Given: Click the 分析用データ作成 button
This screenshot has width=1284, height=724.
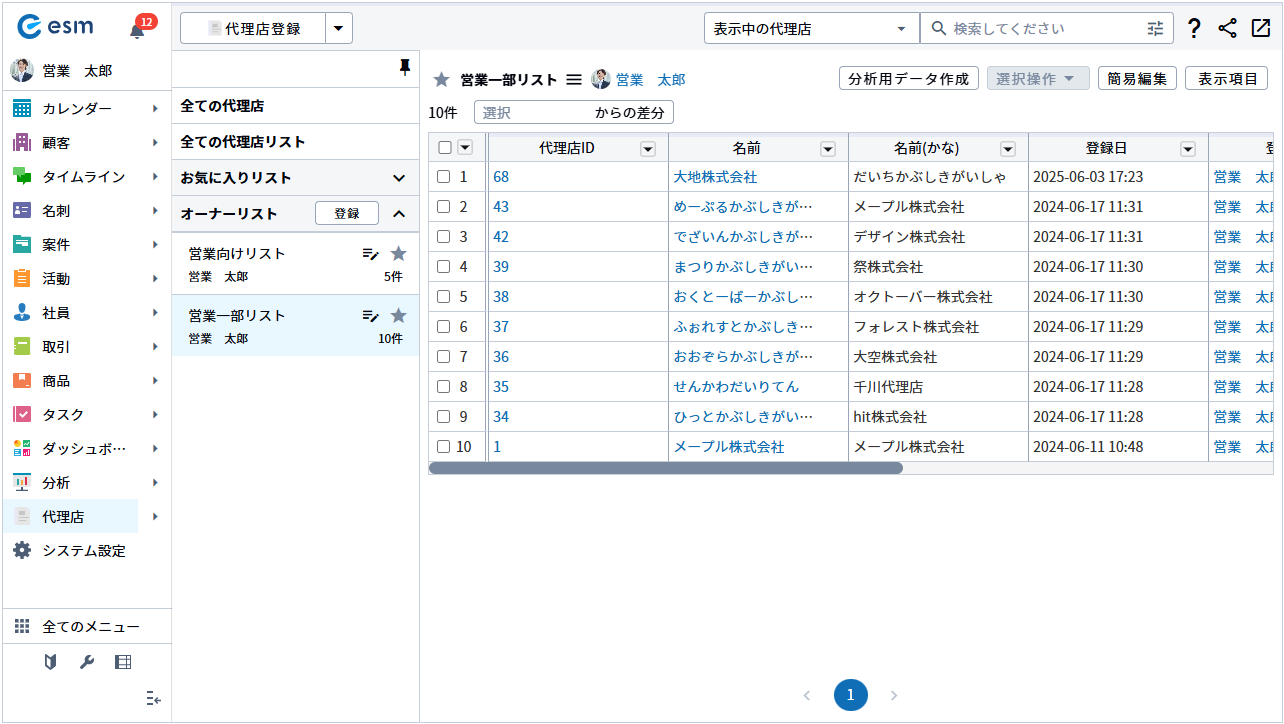Looking at the screenshot, I should [x=909, y=79].
